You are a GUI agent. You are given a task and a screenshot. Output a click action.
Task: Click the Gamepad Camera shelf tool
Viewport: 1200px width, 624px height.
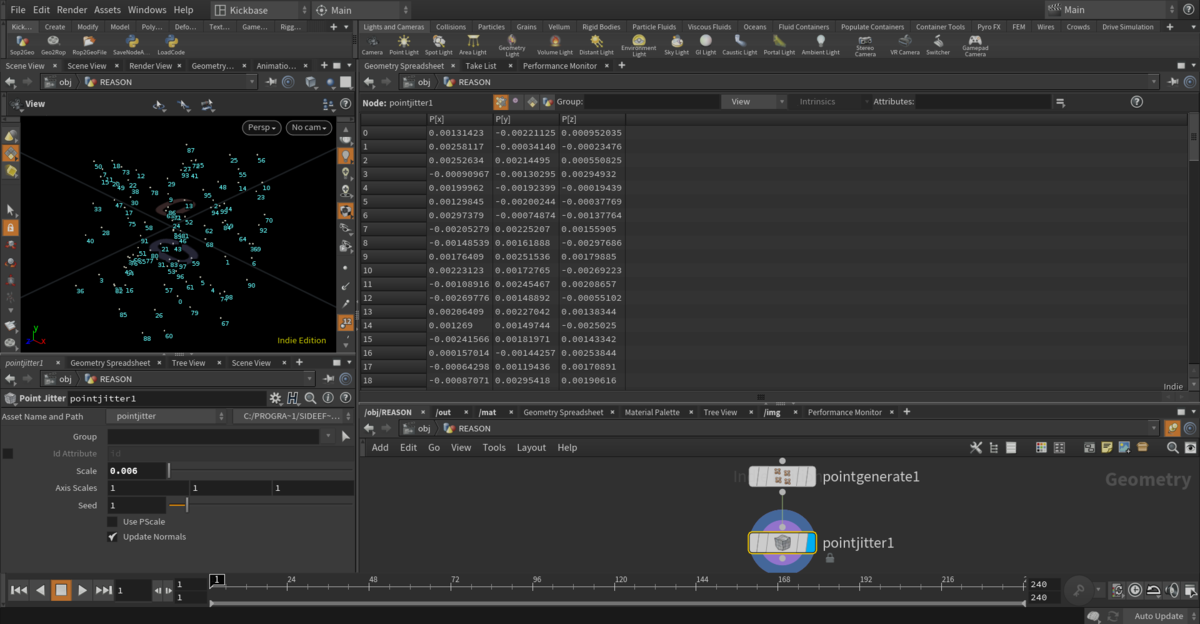pos(975,45)
